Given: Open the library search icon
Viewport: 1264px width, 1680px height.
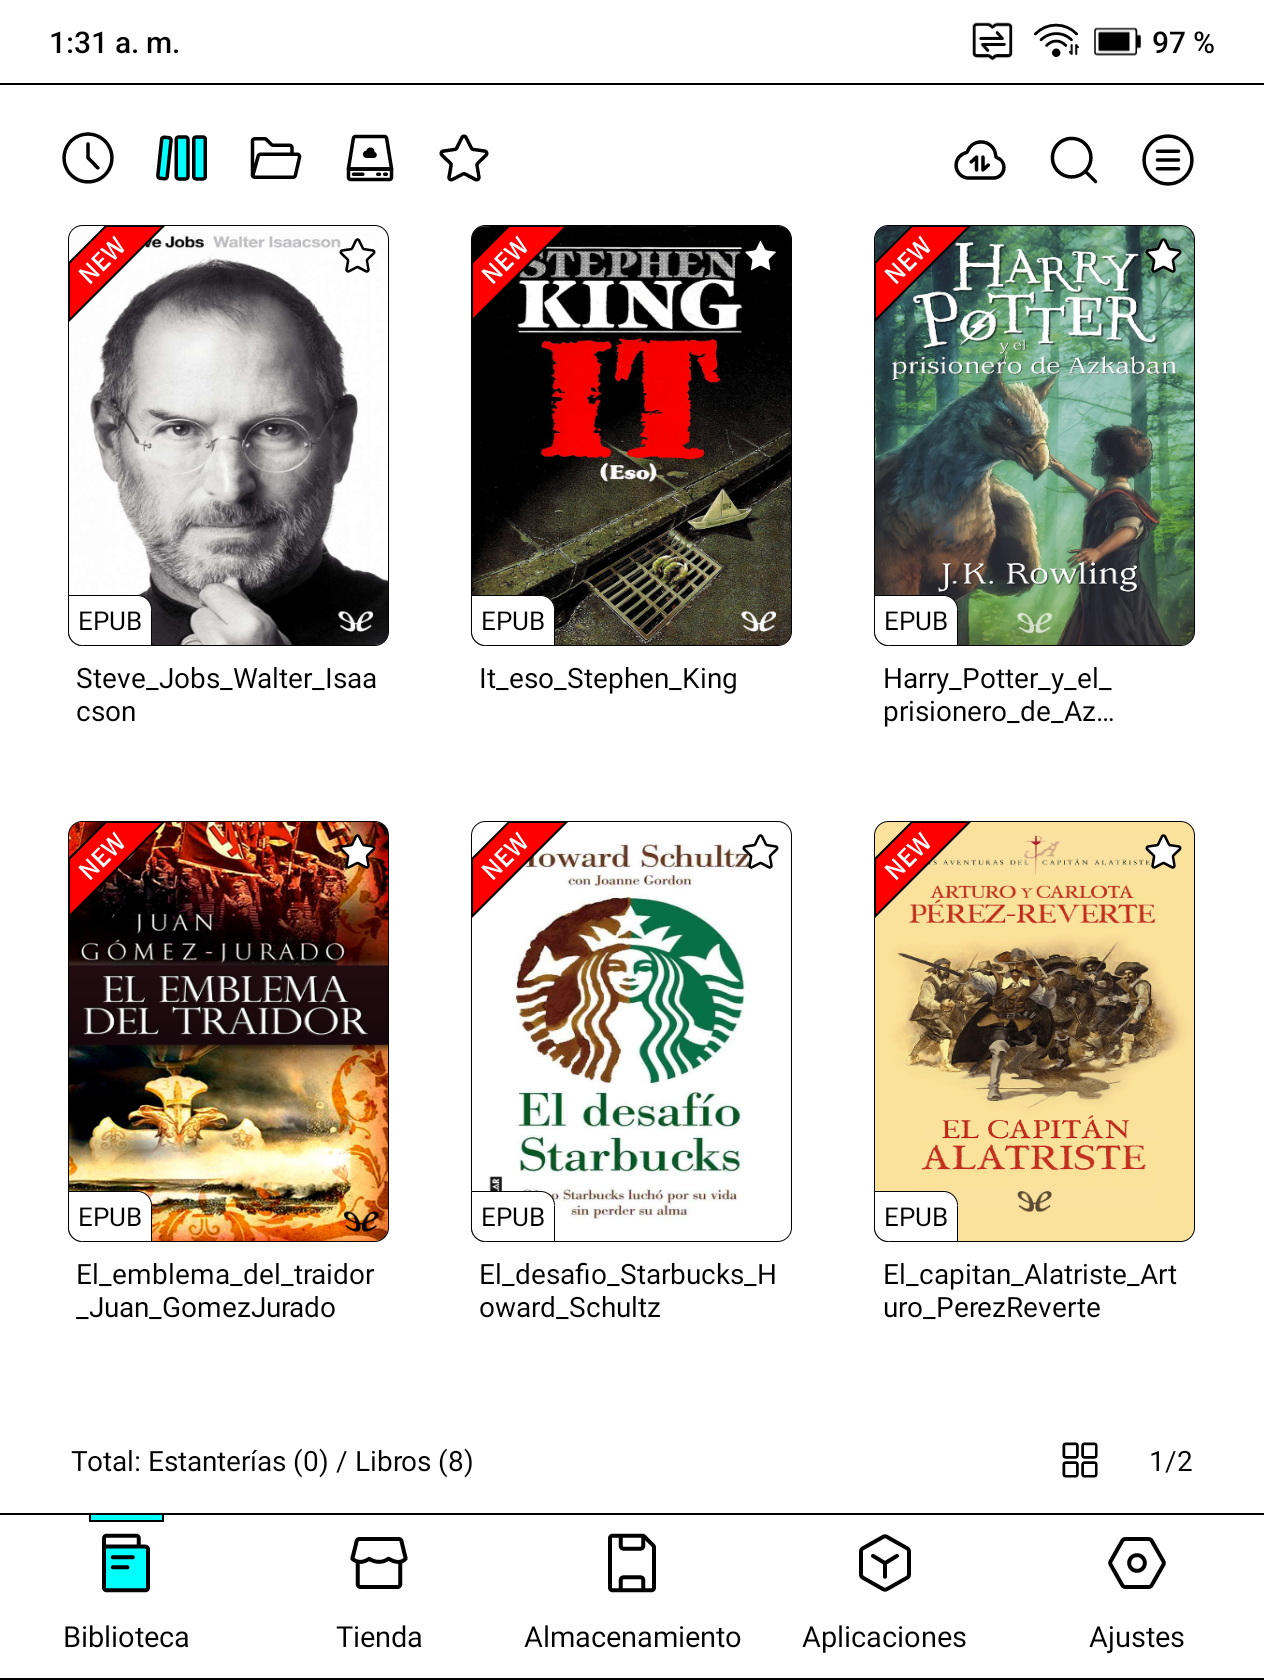Looking at the screenshot, I should coord(1074,160).
